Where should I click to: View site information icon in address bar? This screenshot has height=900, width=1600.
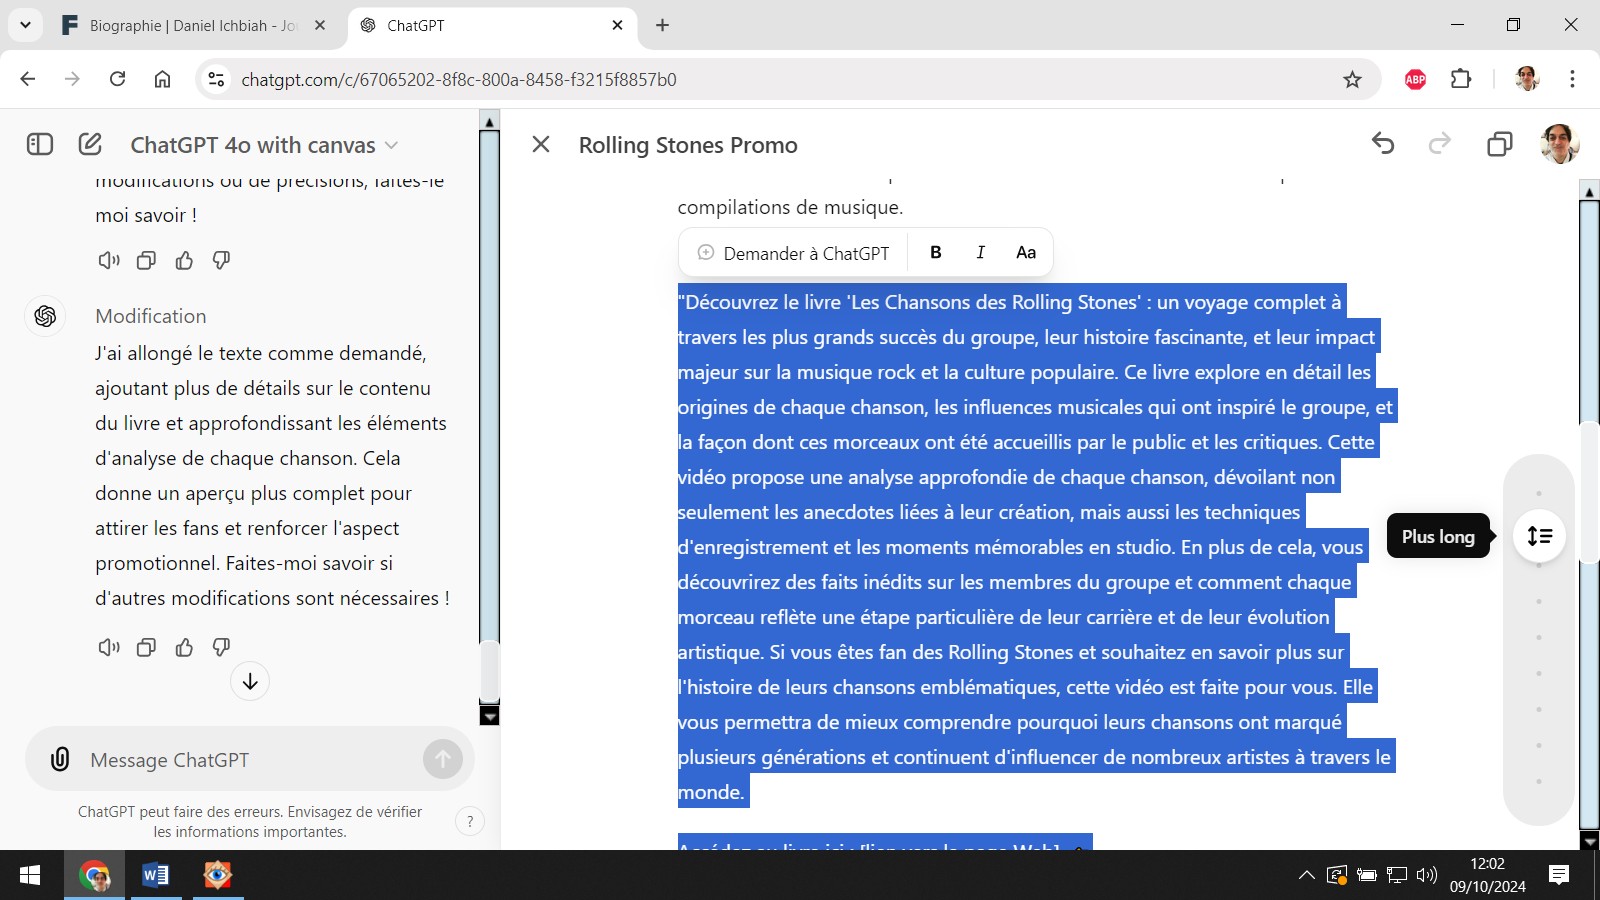coord(216,79)
